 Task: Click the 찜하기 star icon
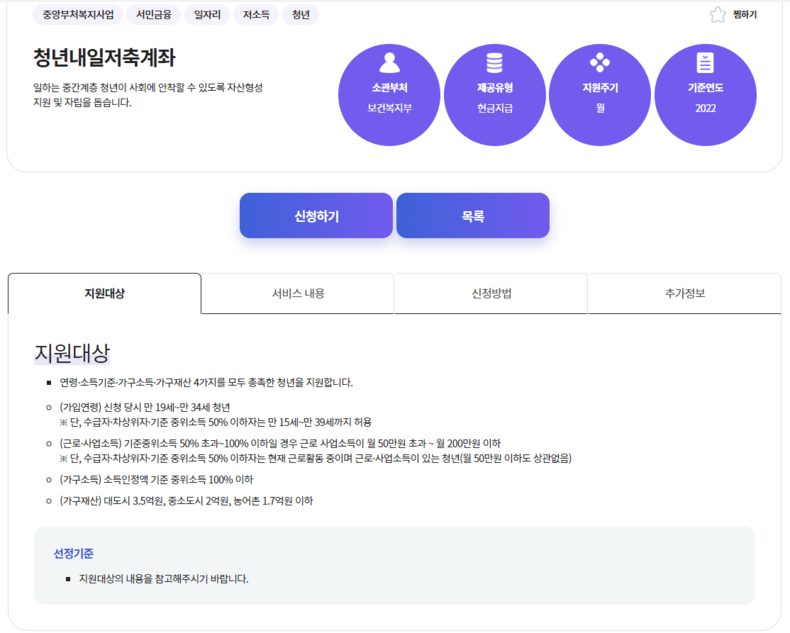tap(717, 15)
